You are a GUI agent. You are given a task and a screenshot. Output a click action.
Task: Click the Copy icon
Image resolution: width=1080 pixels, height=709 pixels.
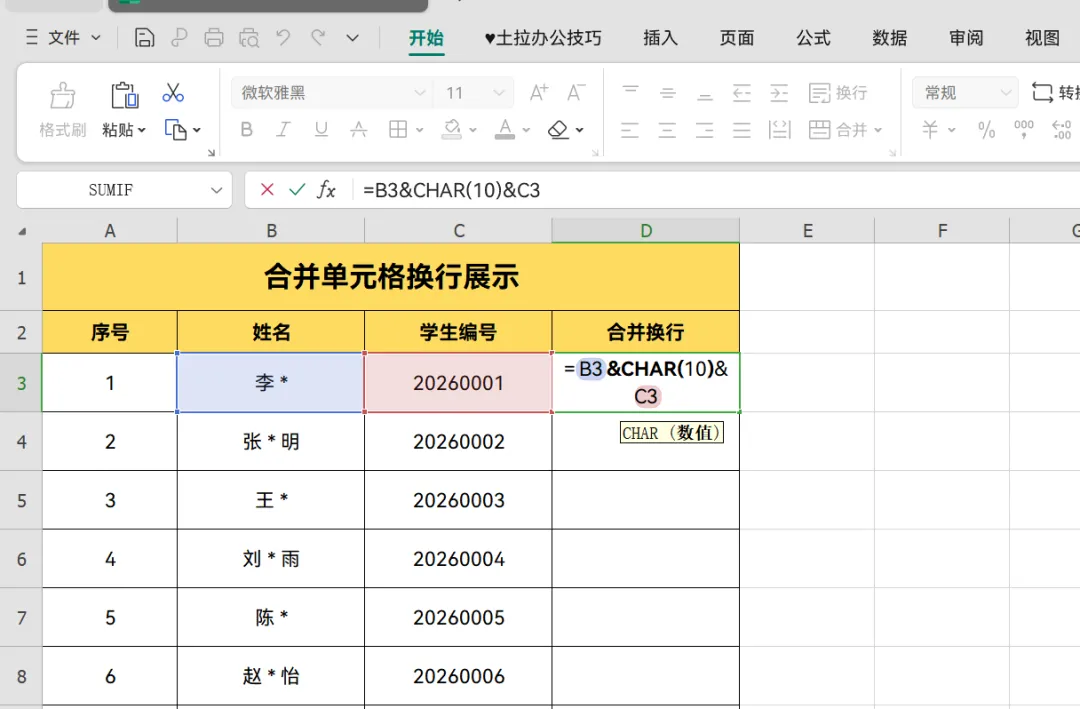(176, 130)
